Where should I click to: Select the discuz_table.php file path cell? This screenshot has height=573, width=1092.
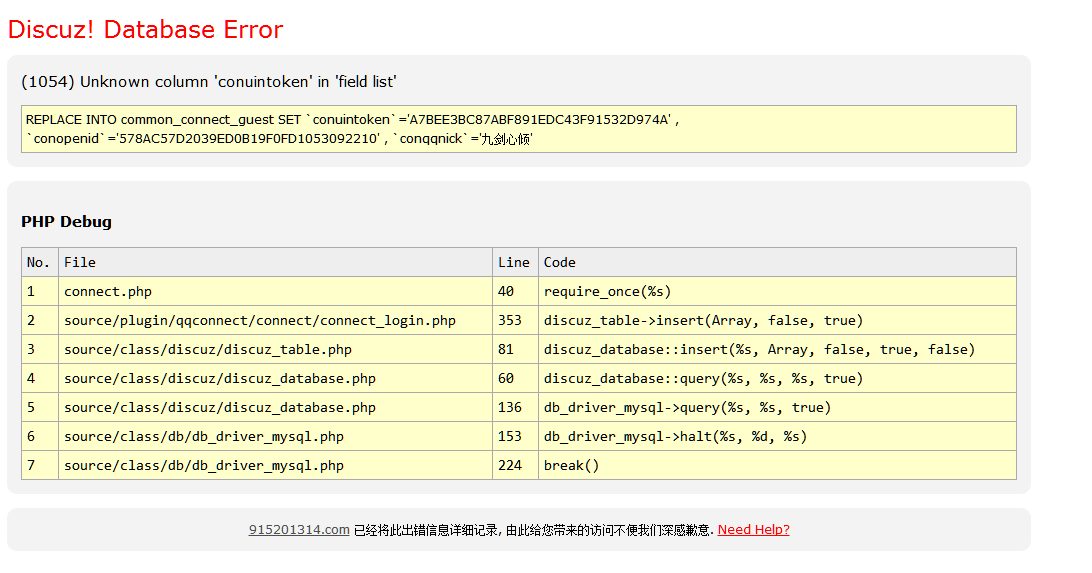(x=207, y=349)
